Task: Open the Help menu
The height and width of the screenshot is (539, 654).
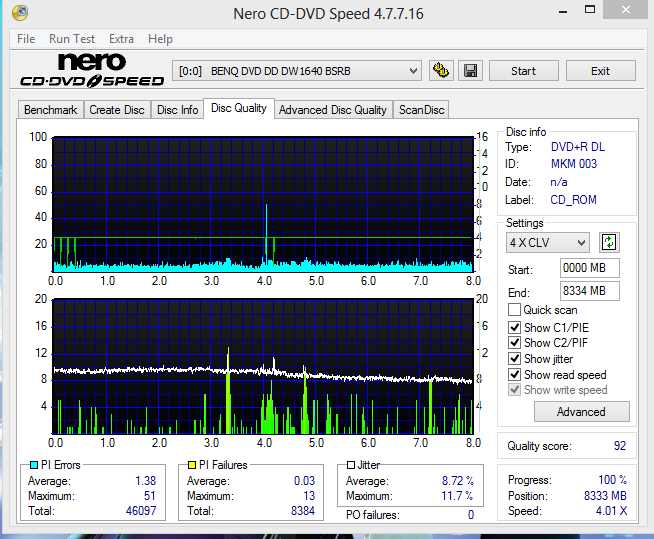Action: click(x=160, y=39)
